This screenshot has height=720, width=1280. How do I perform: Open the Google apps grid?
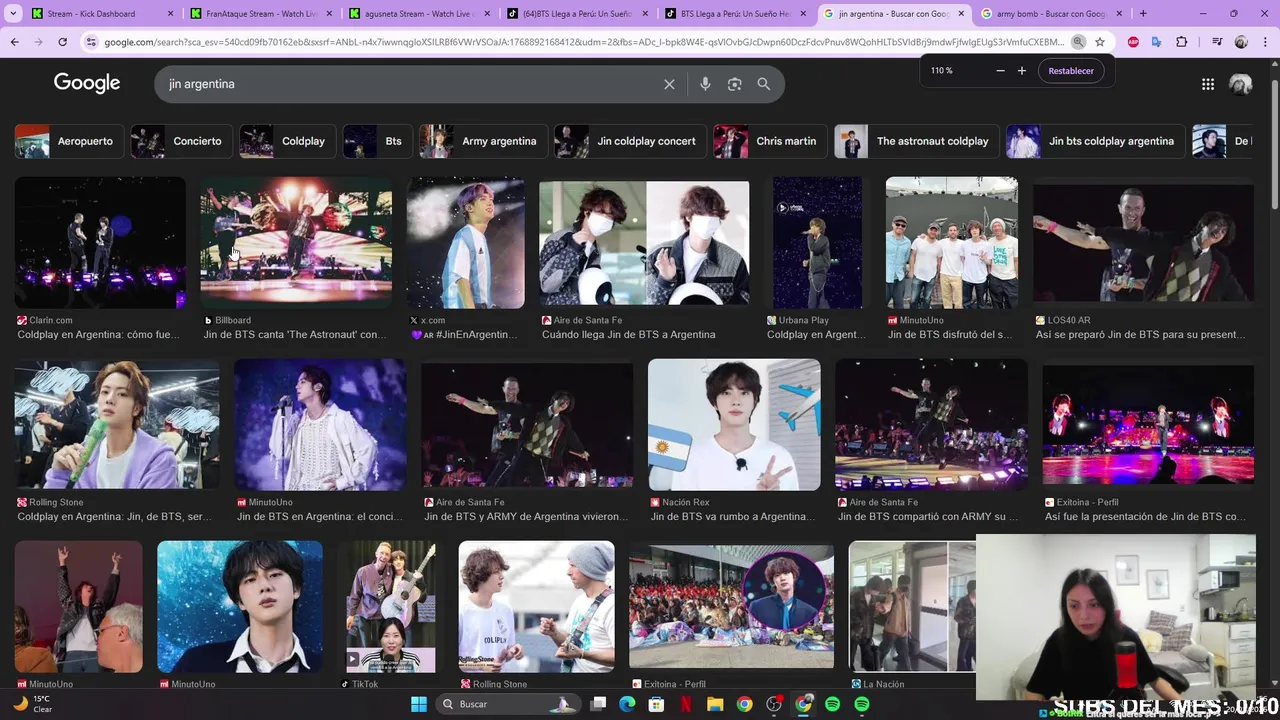click(1208, 84)
